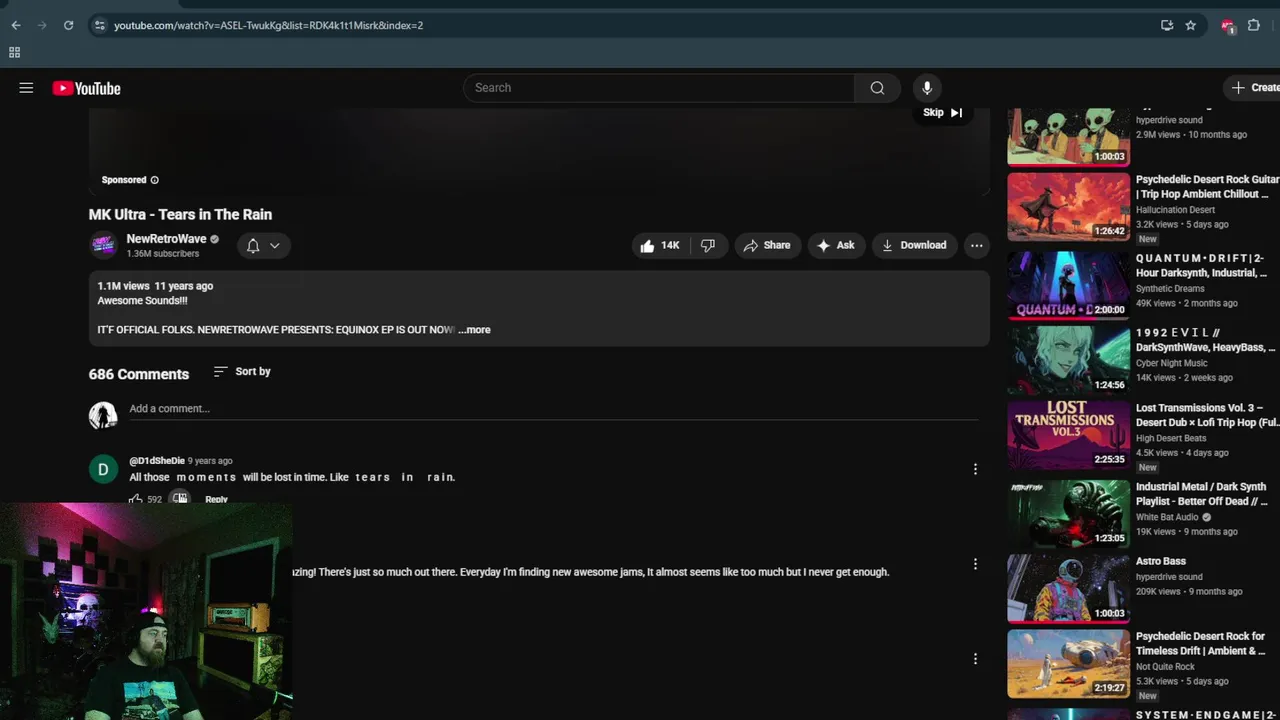The height and width of the screenshot is (720, 1280).
Task: Click the video title MK Ultra - Tears in The Rain
Action: tap(180, 214)
